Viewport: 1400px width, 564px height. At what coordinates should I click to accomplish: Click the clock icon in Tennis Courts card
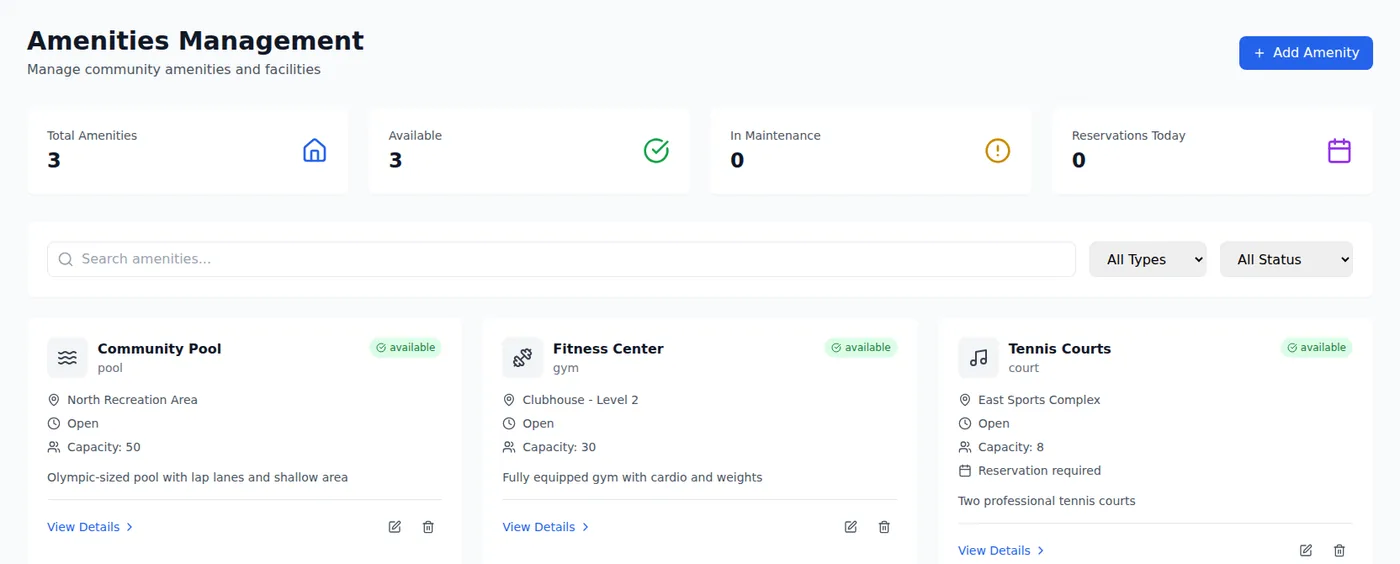click(x=965, y=424)
